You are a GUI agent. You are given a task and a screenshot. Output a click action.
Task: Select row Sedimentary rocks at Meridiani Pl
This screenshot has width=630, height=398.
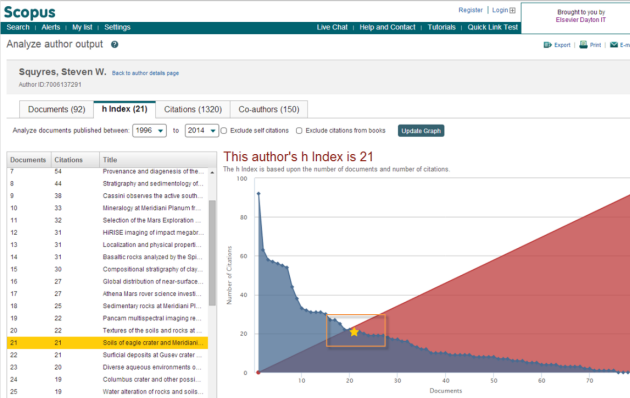pyautogui.click(x=108, y=306)
